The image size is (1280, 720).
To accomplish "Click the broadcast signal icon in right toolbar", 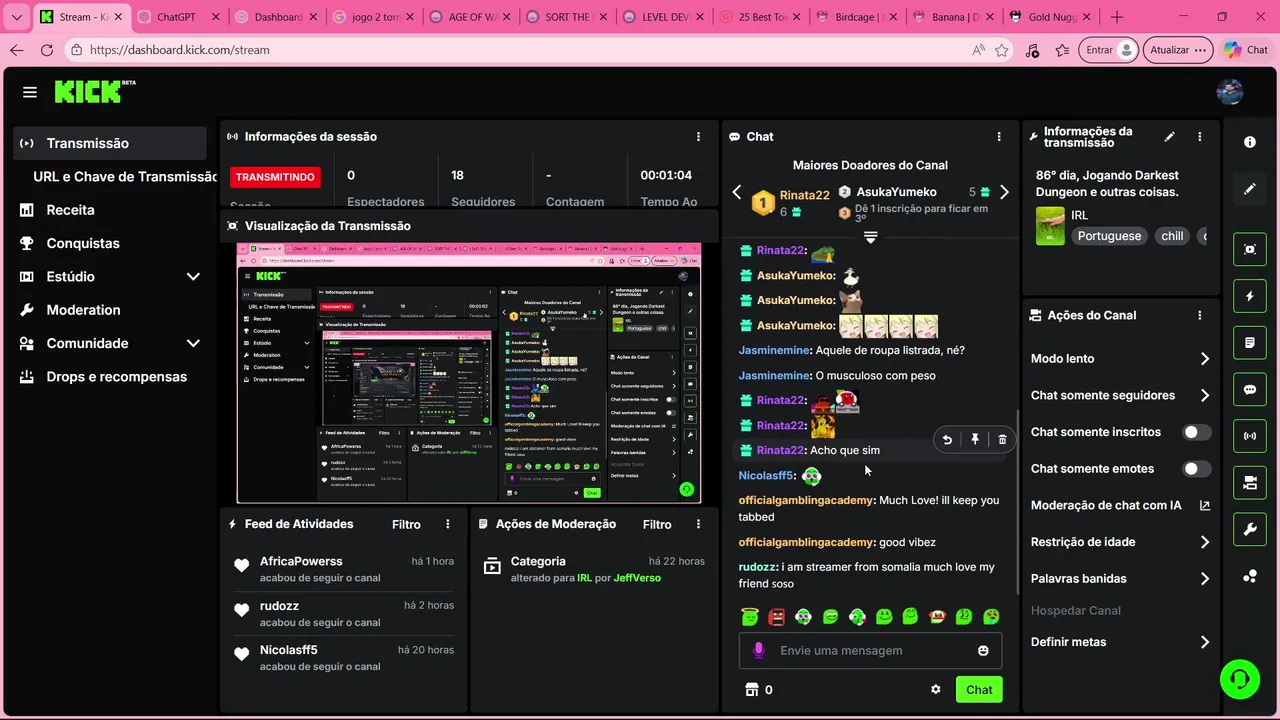I will 1250,436.
